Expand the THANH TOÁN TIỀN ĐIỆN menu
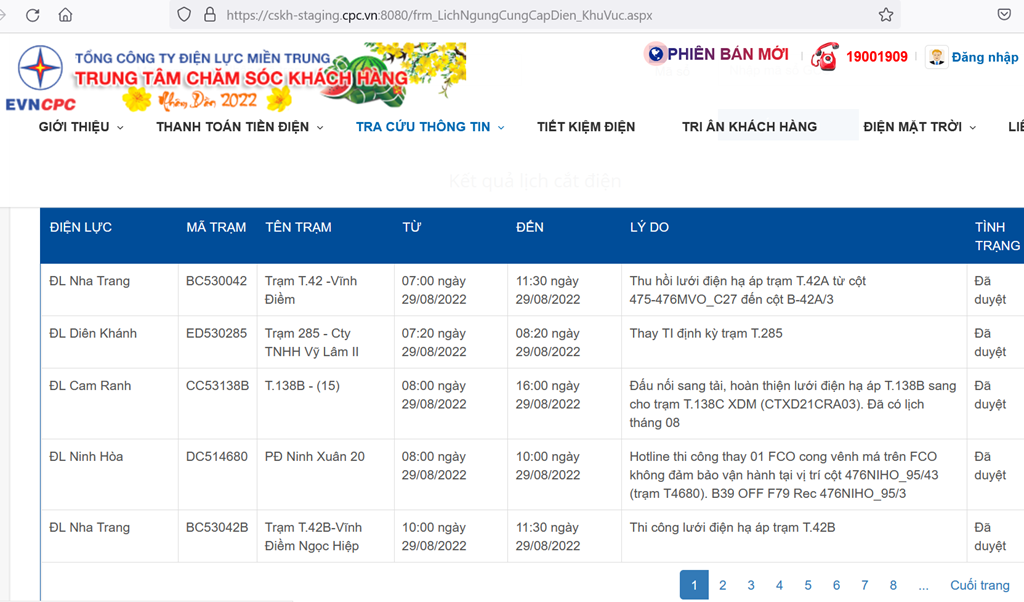The image size is (1024, 602). tap(239, 127)
